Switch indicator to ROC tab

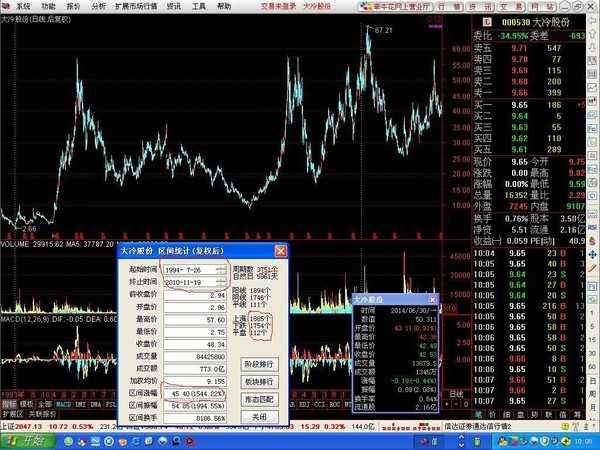coord(333,404)
